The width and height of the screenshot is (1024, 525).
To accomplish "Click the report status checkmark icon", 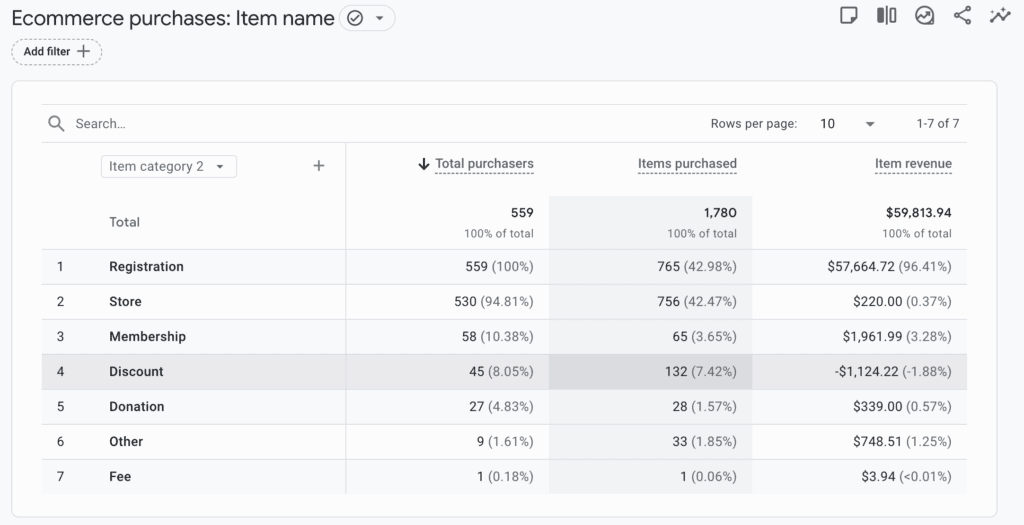I will click(x=355, y=18).
